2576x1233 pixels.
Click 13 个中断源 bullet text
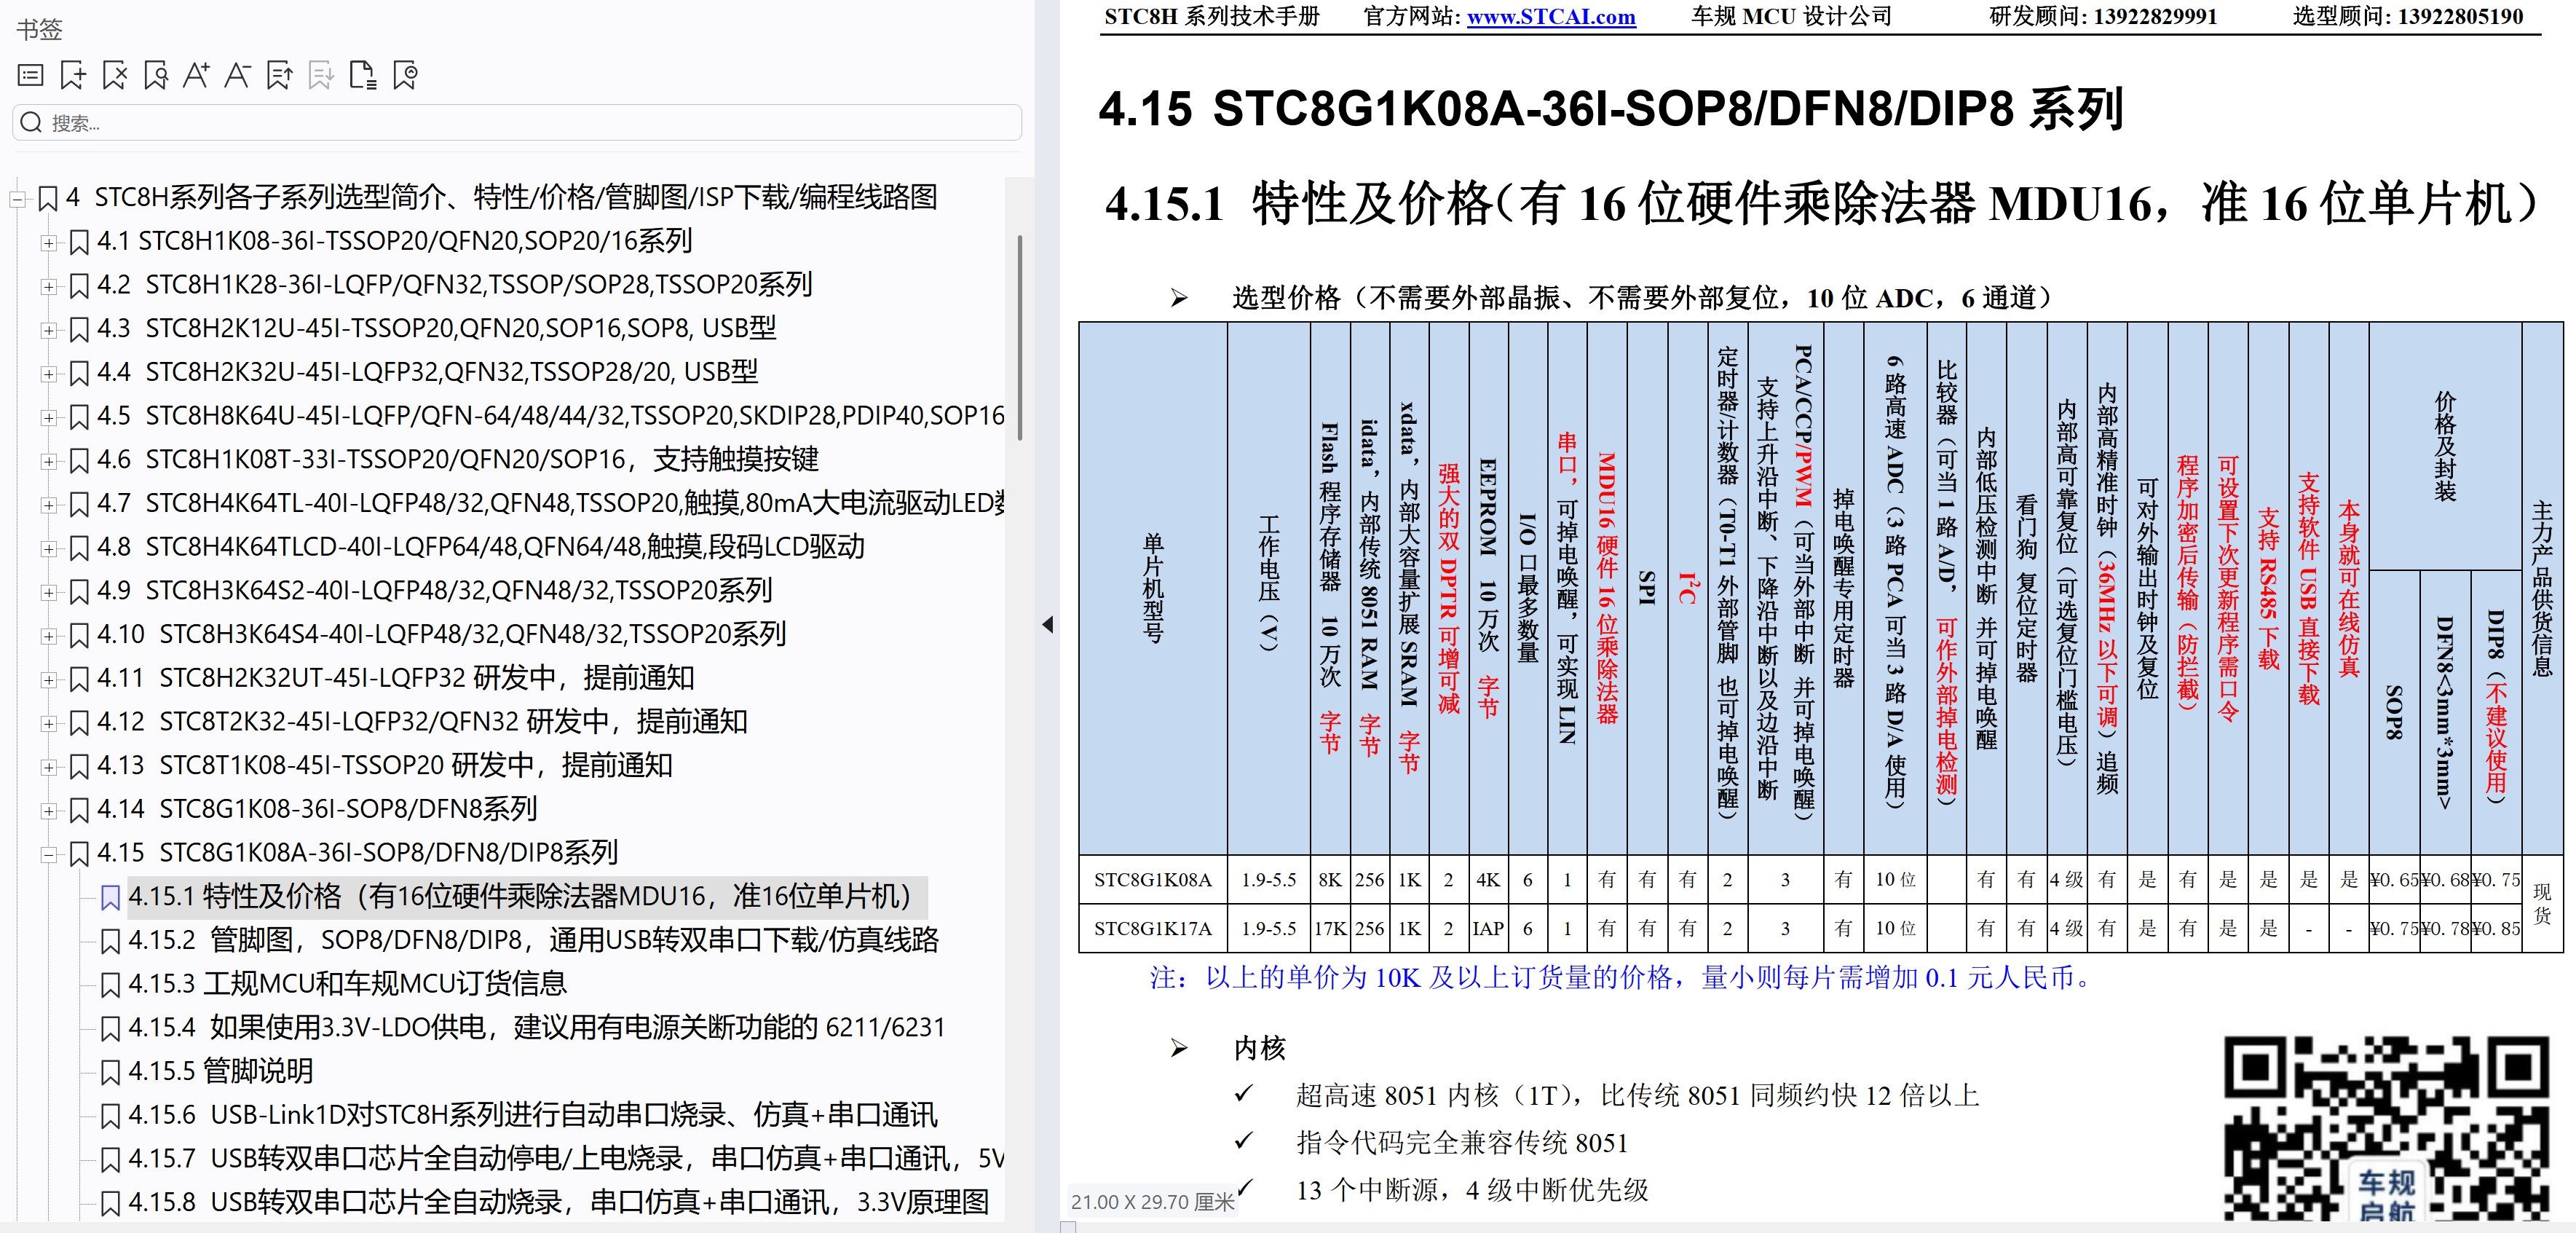(x=1472, y=1190)
